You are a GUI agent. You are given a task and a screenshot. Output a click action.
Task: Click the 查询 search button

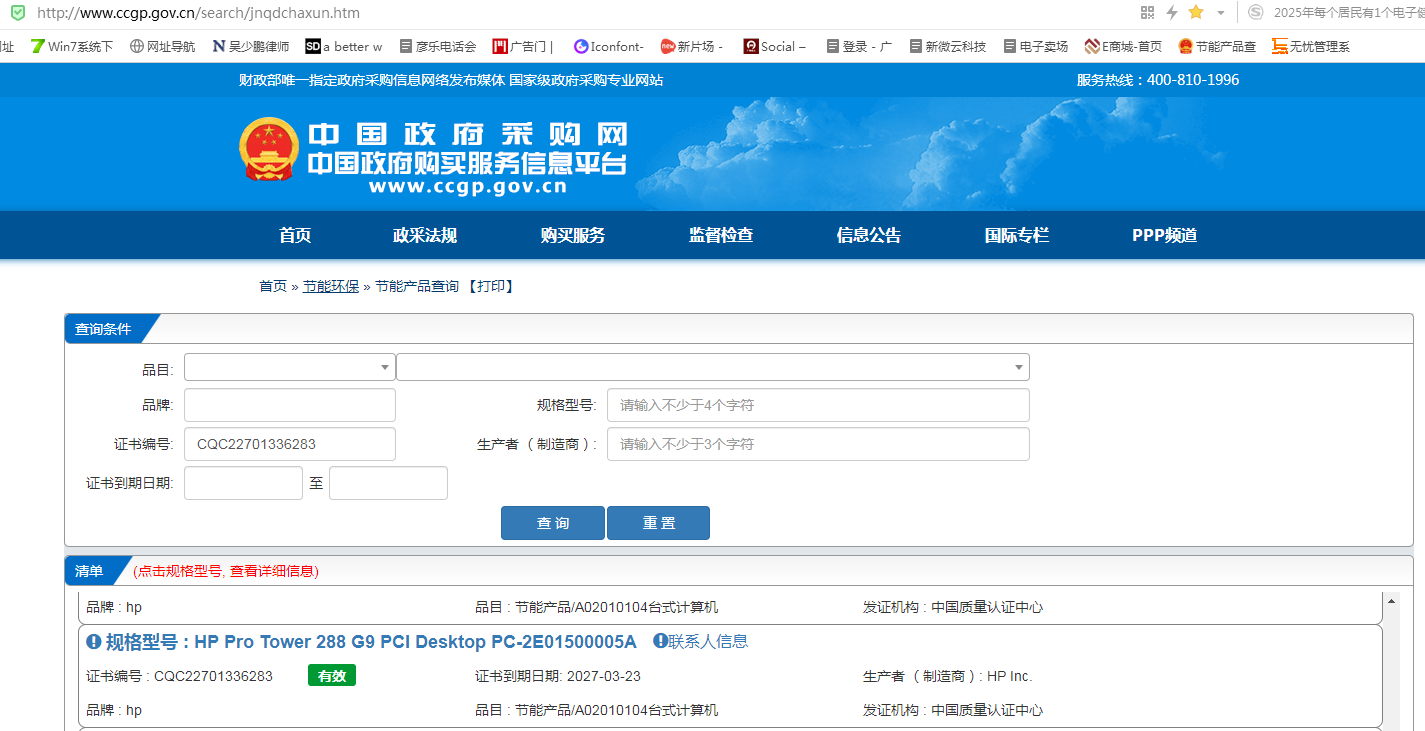[553, 523]
